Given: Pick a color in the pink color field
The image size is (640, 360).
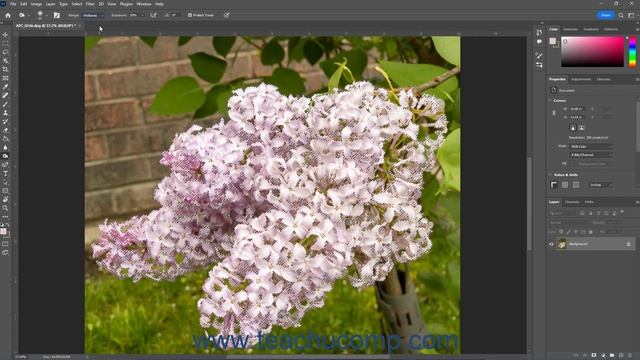Looking at the screenshot, I should coord(593,51).
